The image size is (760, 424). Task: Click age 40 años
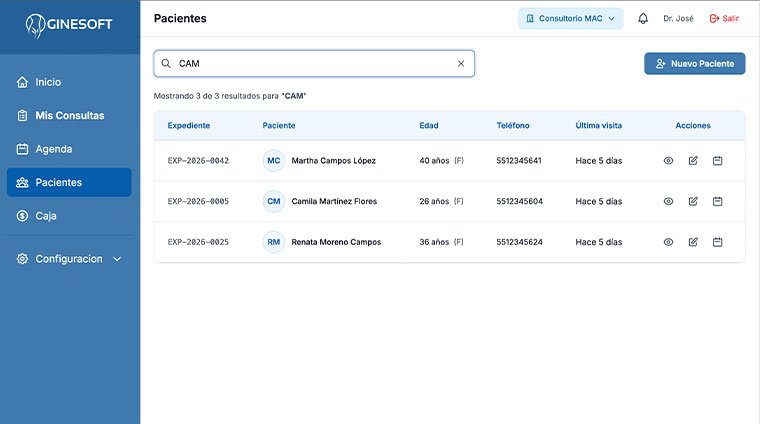(434, 161)
